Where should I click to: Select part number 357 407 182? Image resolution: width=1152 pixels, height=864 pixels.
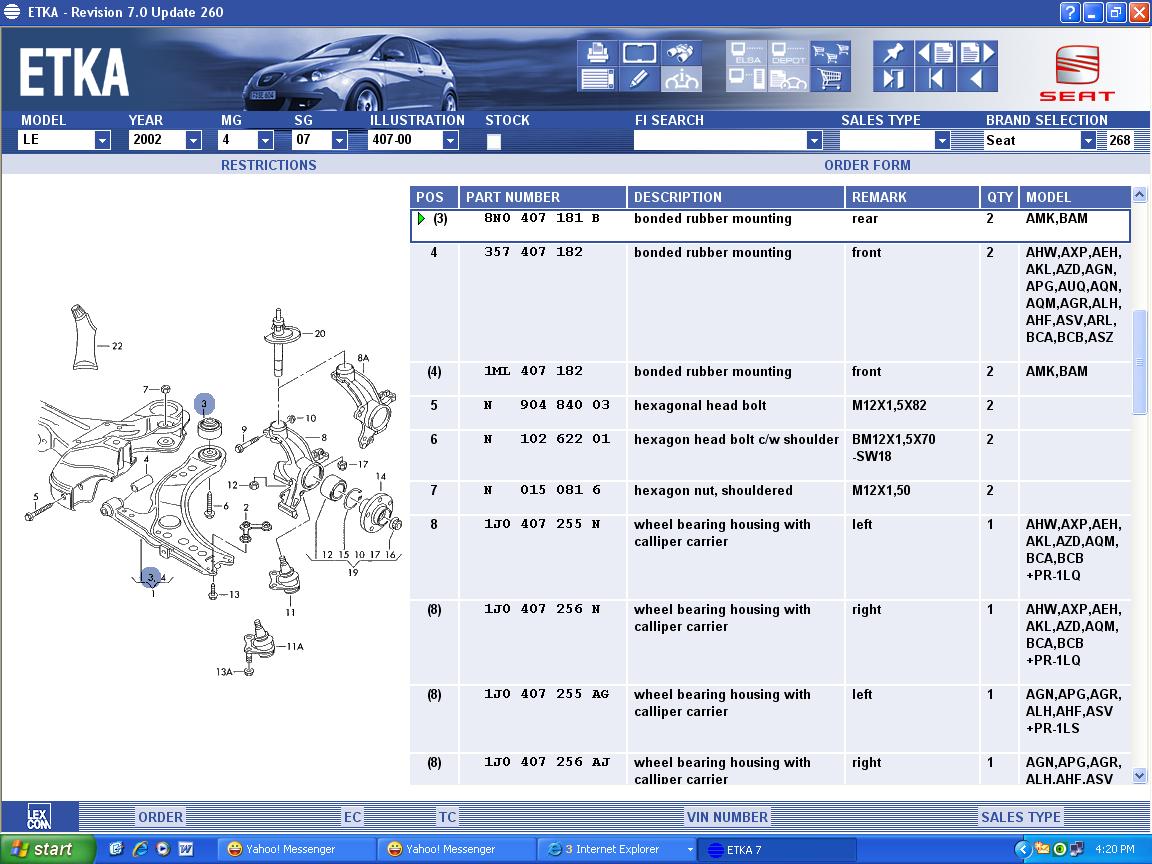click(x=533, y=252)
